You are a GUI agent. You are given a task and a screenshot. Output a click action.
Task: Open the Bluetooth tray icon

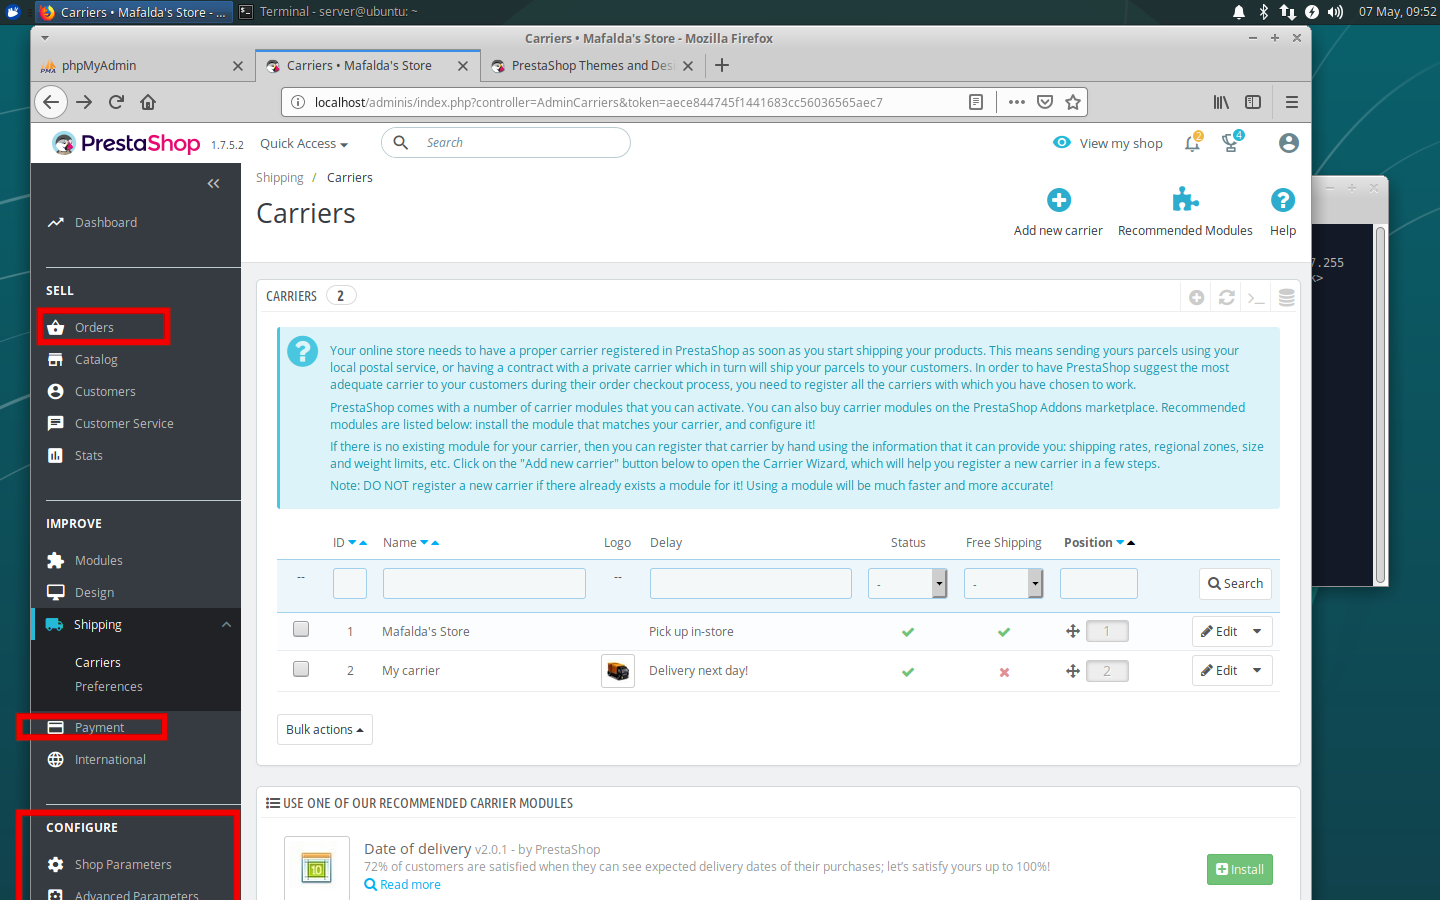pyautogui.click(x=1263, y=12)
